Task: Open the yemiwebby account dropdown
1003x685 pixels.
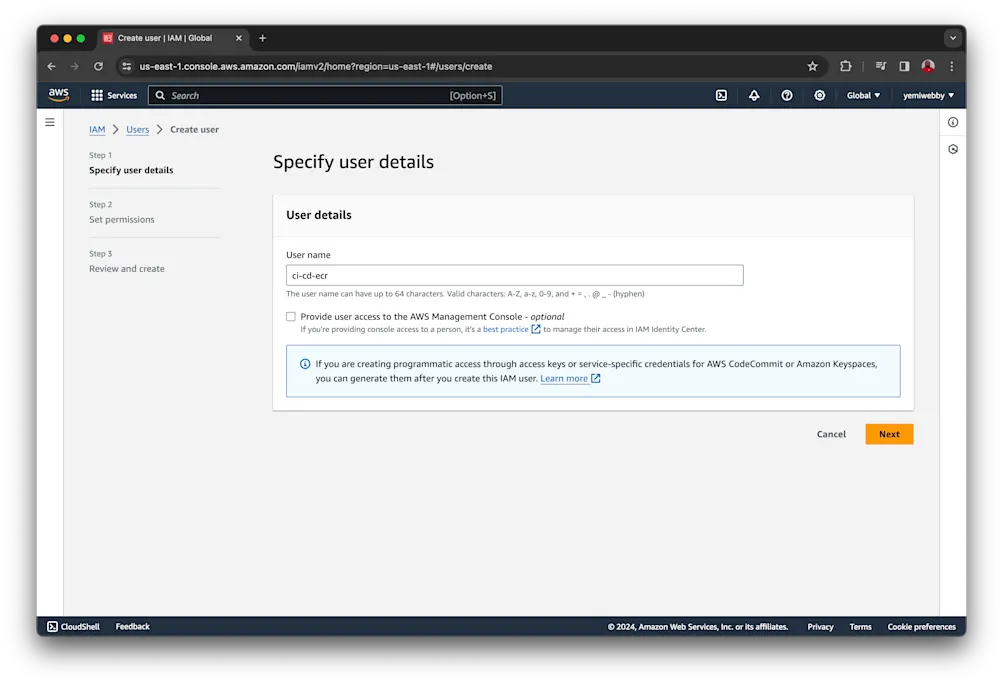Action: (928, 95)
